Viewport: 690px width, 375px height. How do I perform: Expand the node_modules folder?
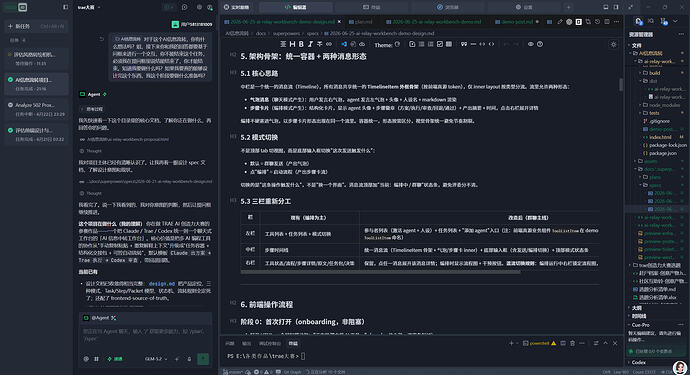coord(661,105)
